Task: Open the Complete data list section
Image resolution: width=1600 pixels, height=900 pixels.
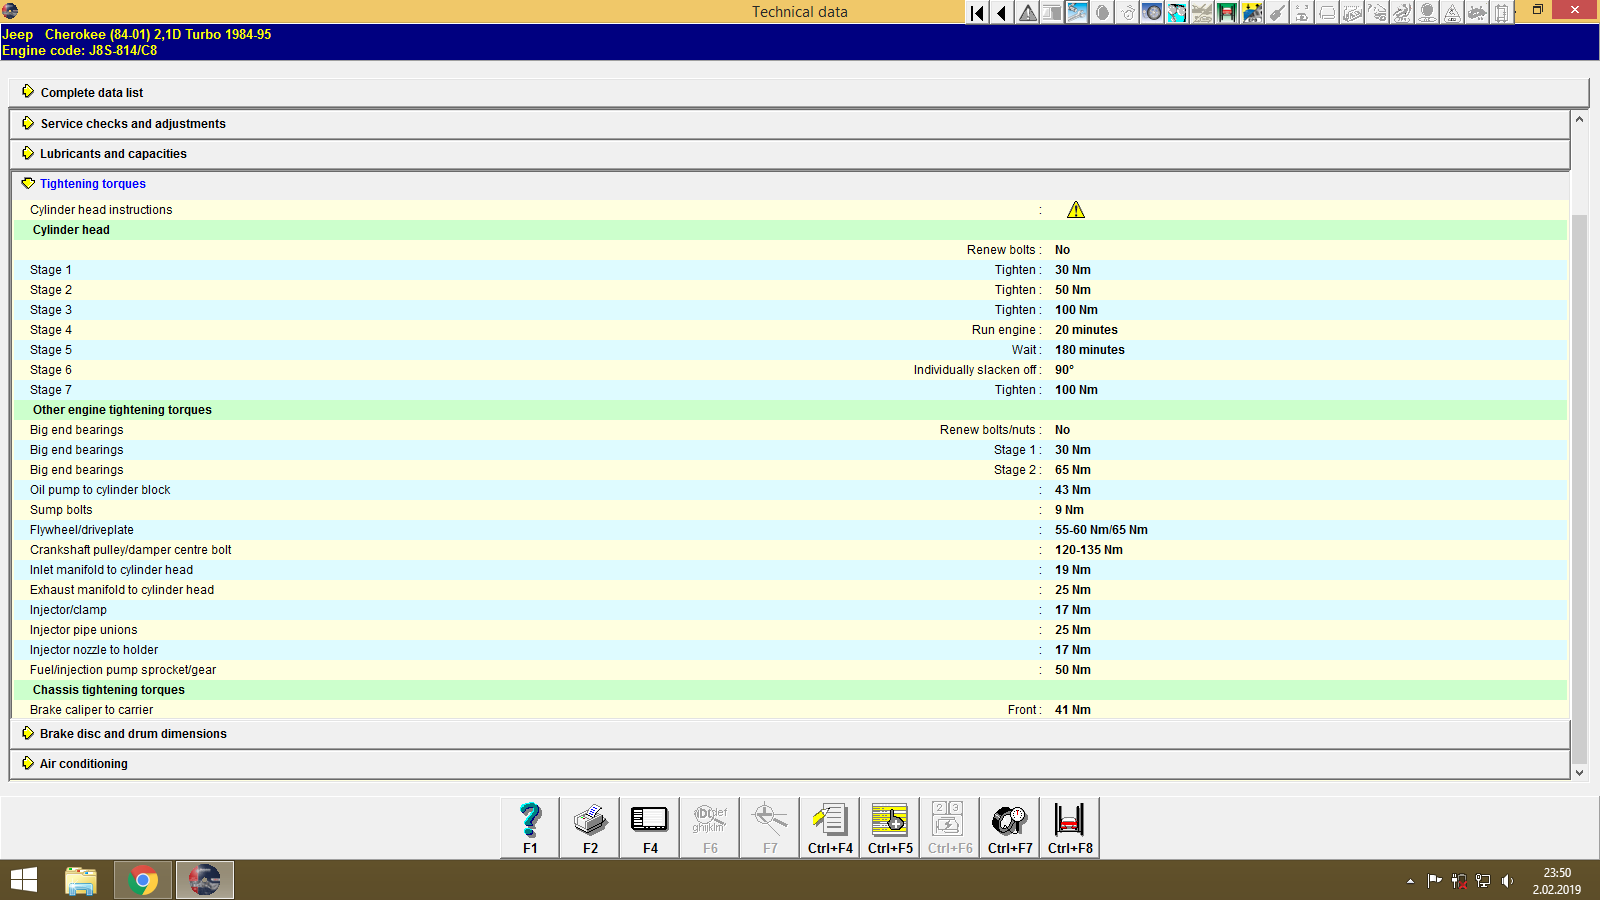Action: (x=91, y=92)
